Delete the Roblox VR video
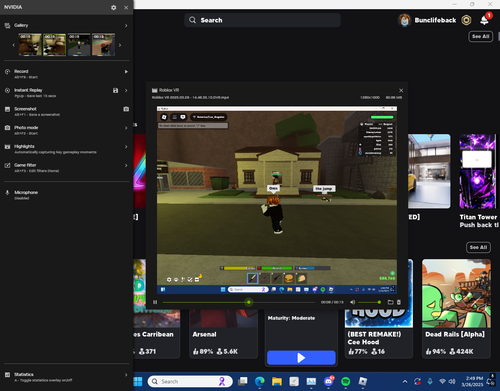This screenshot has width=500, height=391. pos(399,302)
